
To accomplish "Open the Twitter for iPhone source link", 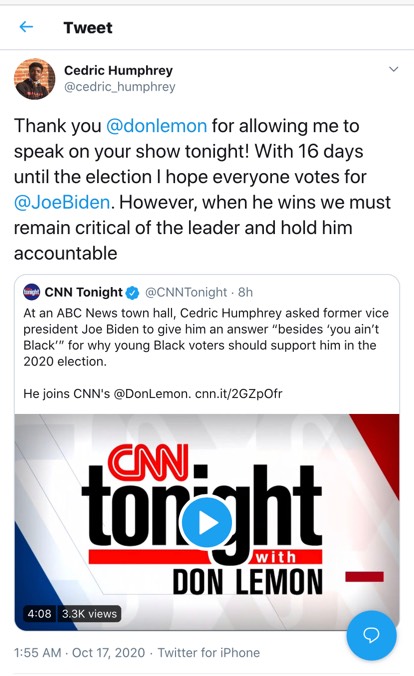I will point(209,652).
